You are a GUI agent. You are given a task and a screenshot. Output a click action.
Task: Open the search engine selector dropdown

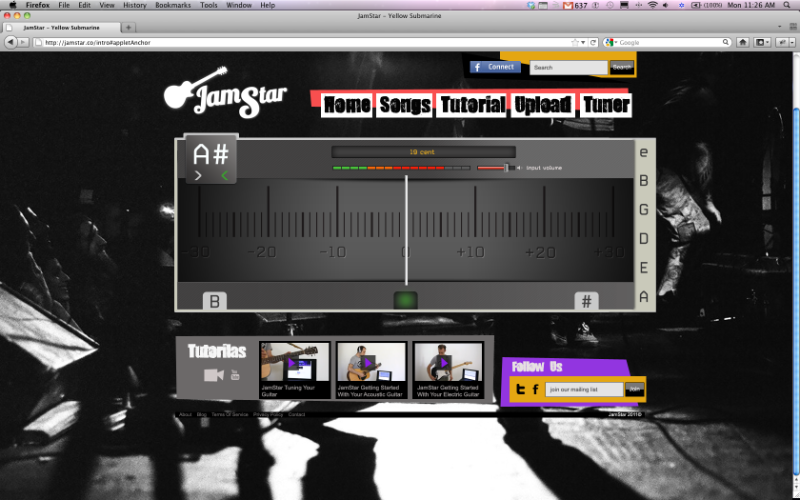click(611, 42)
